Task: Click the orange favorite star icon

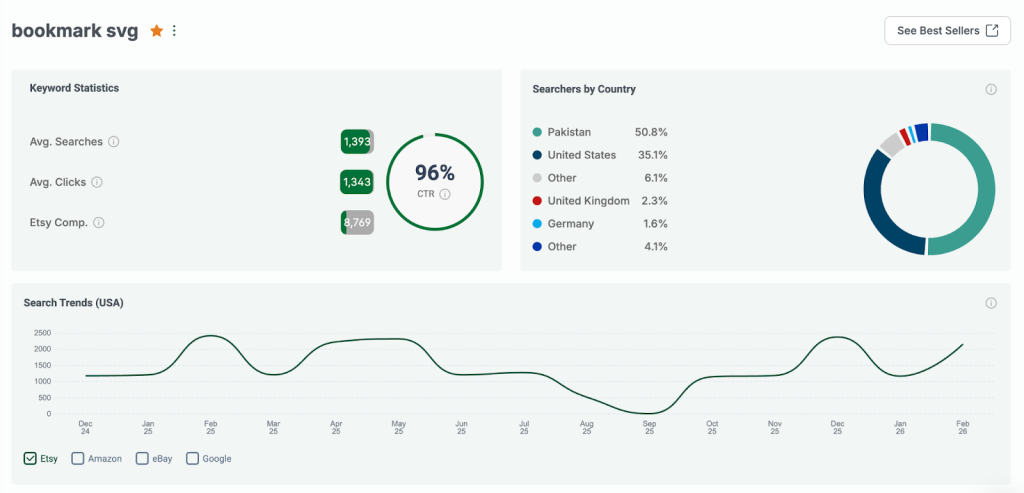Action: (156, 31)
